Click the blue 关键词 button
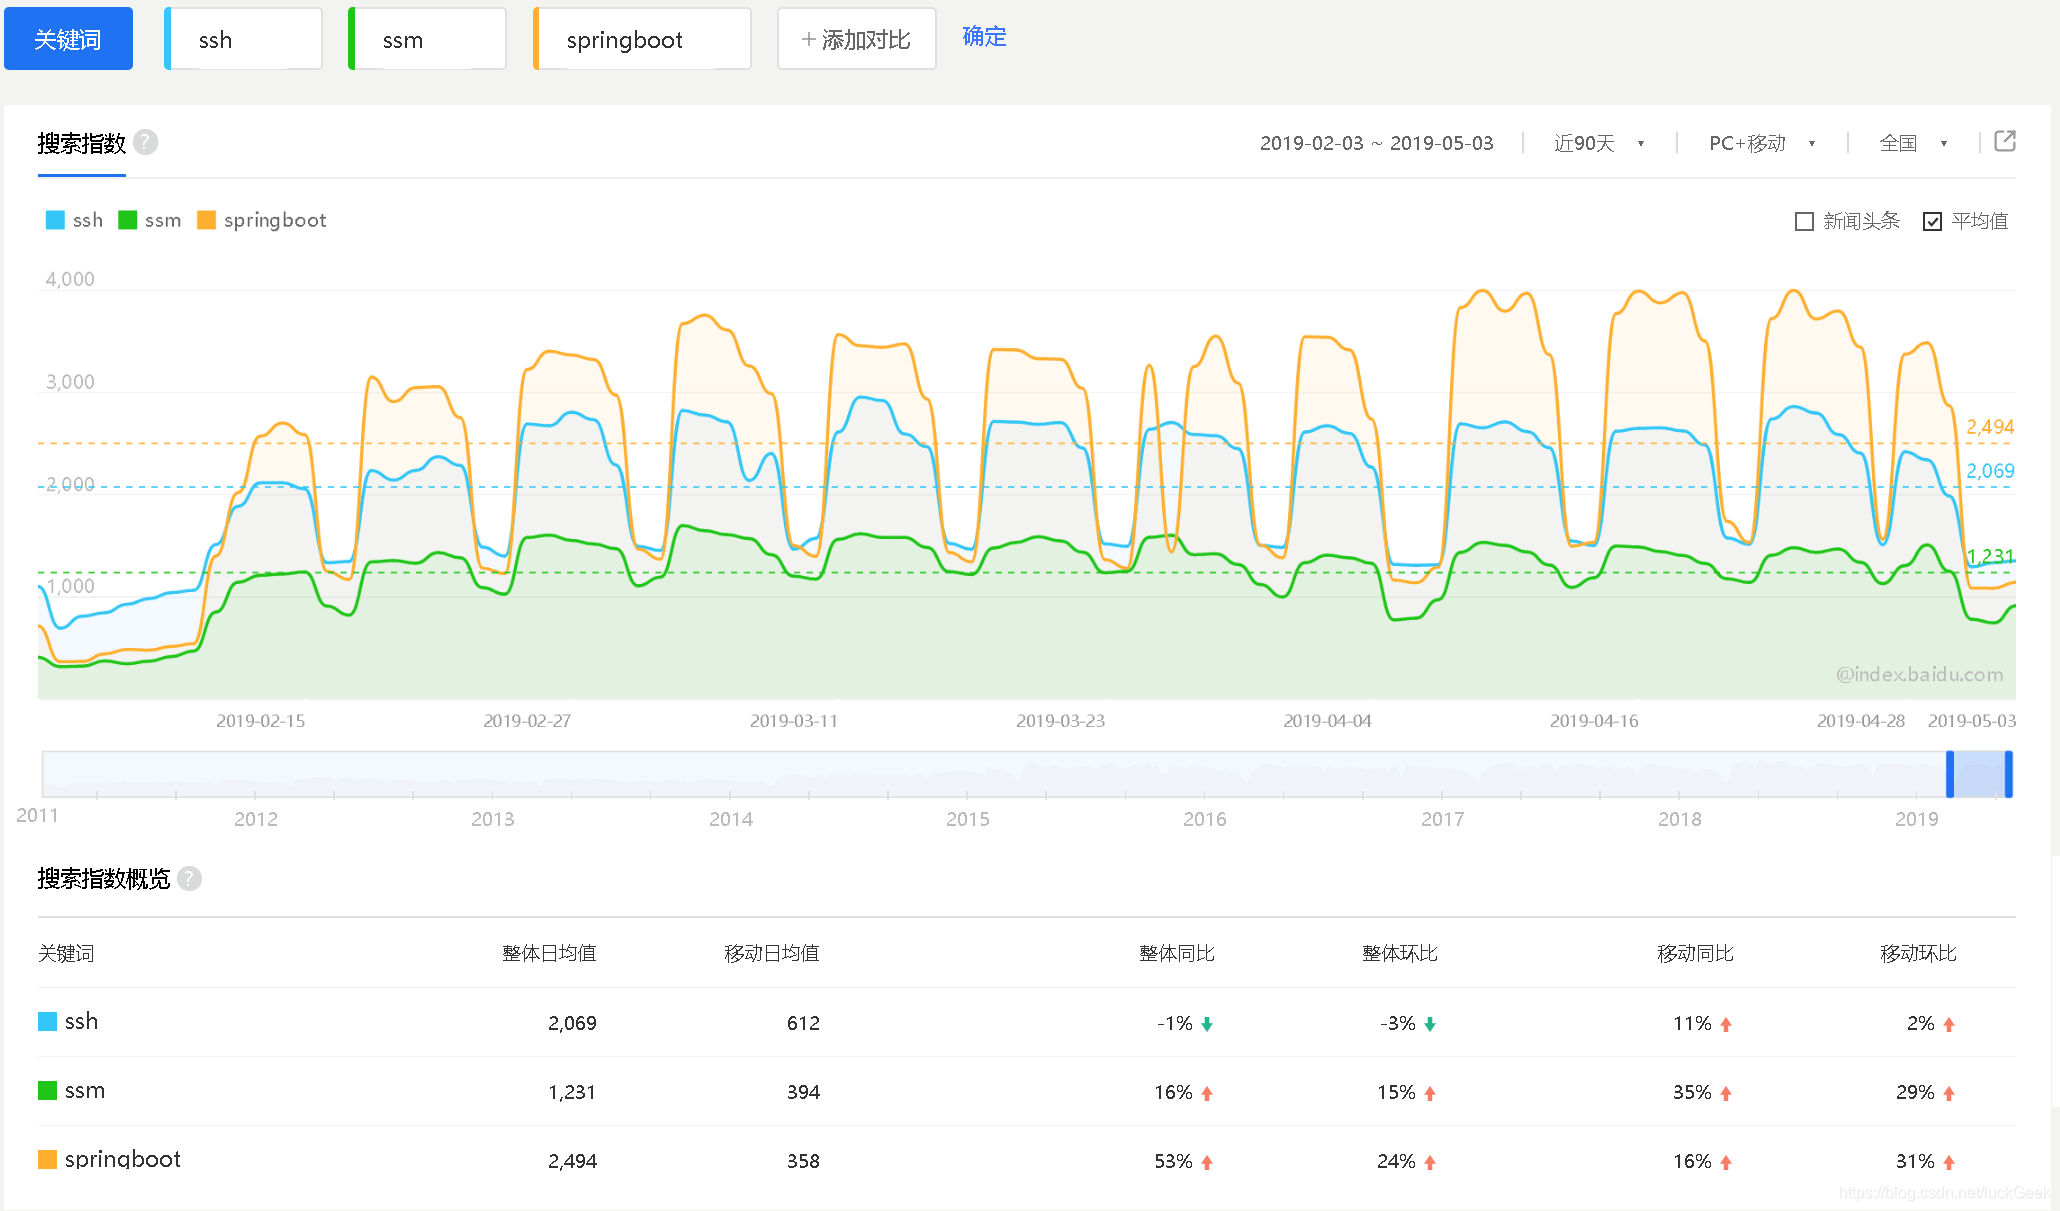 coord(68,39)
